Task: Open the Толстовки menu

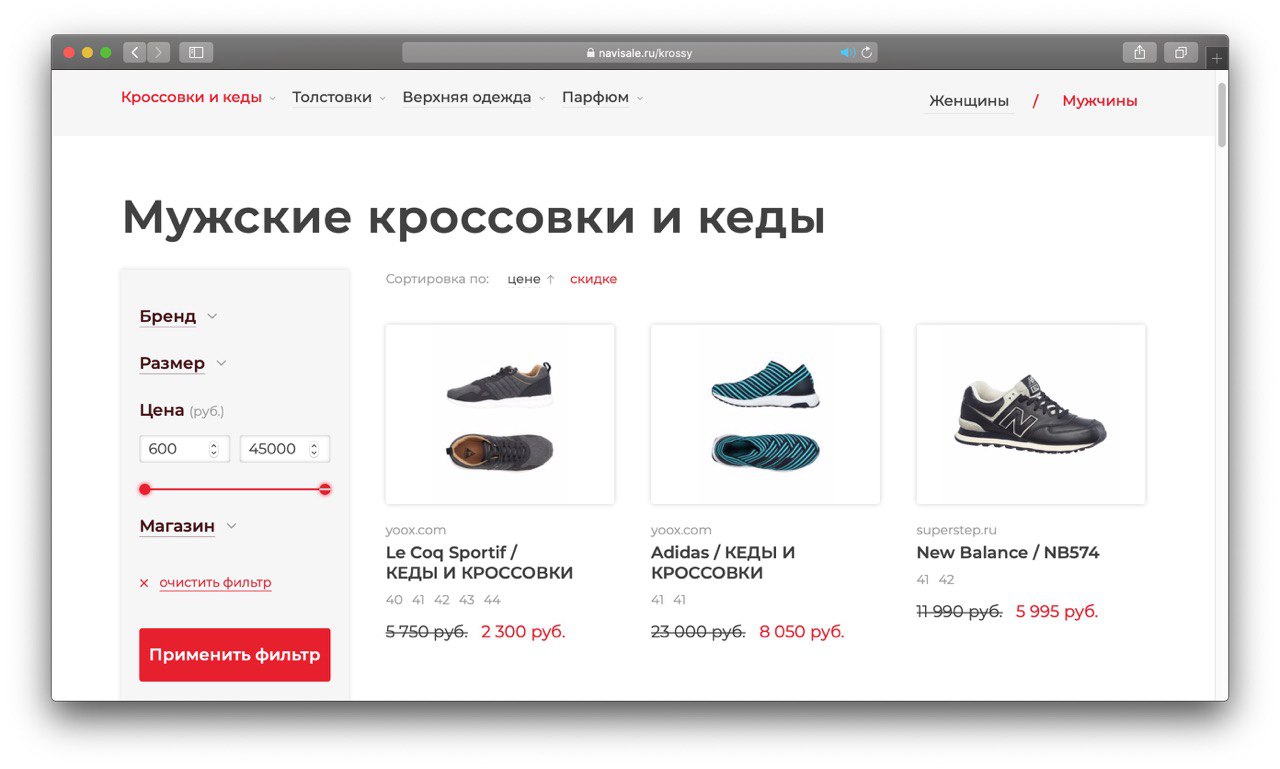Action: (338, 97)
